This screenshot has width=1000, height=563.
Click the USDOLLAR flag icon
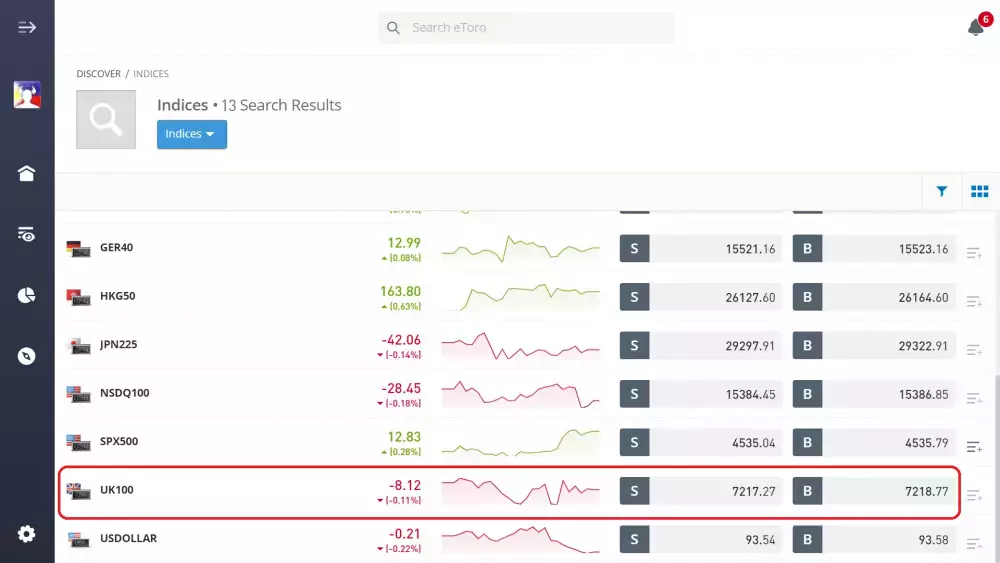(x=78, y=539)
